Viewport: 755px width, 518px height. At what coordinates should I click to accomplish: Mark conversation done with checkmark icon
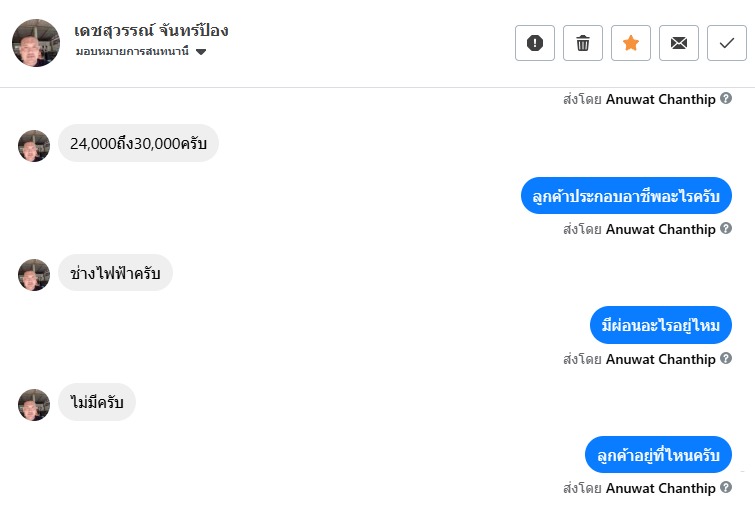coord(727,43)
